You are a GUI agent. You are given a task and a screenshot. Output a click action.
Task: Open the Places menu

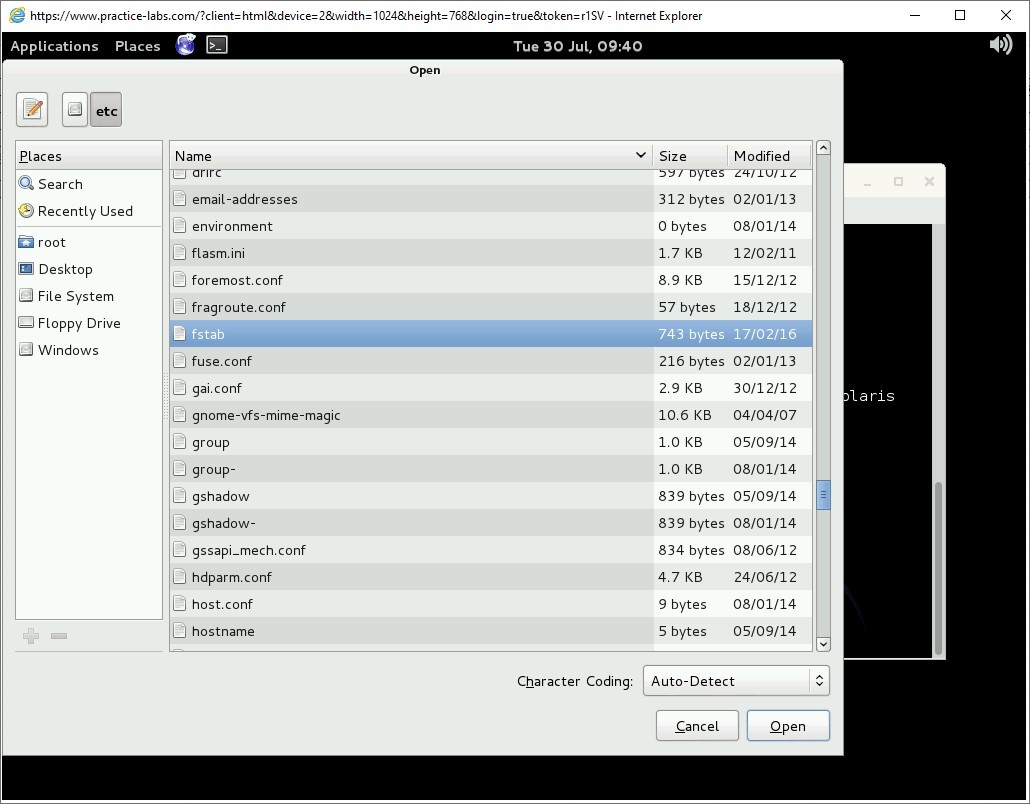coord(137,46)
